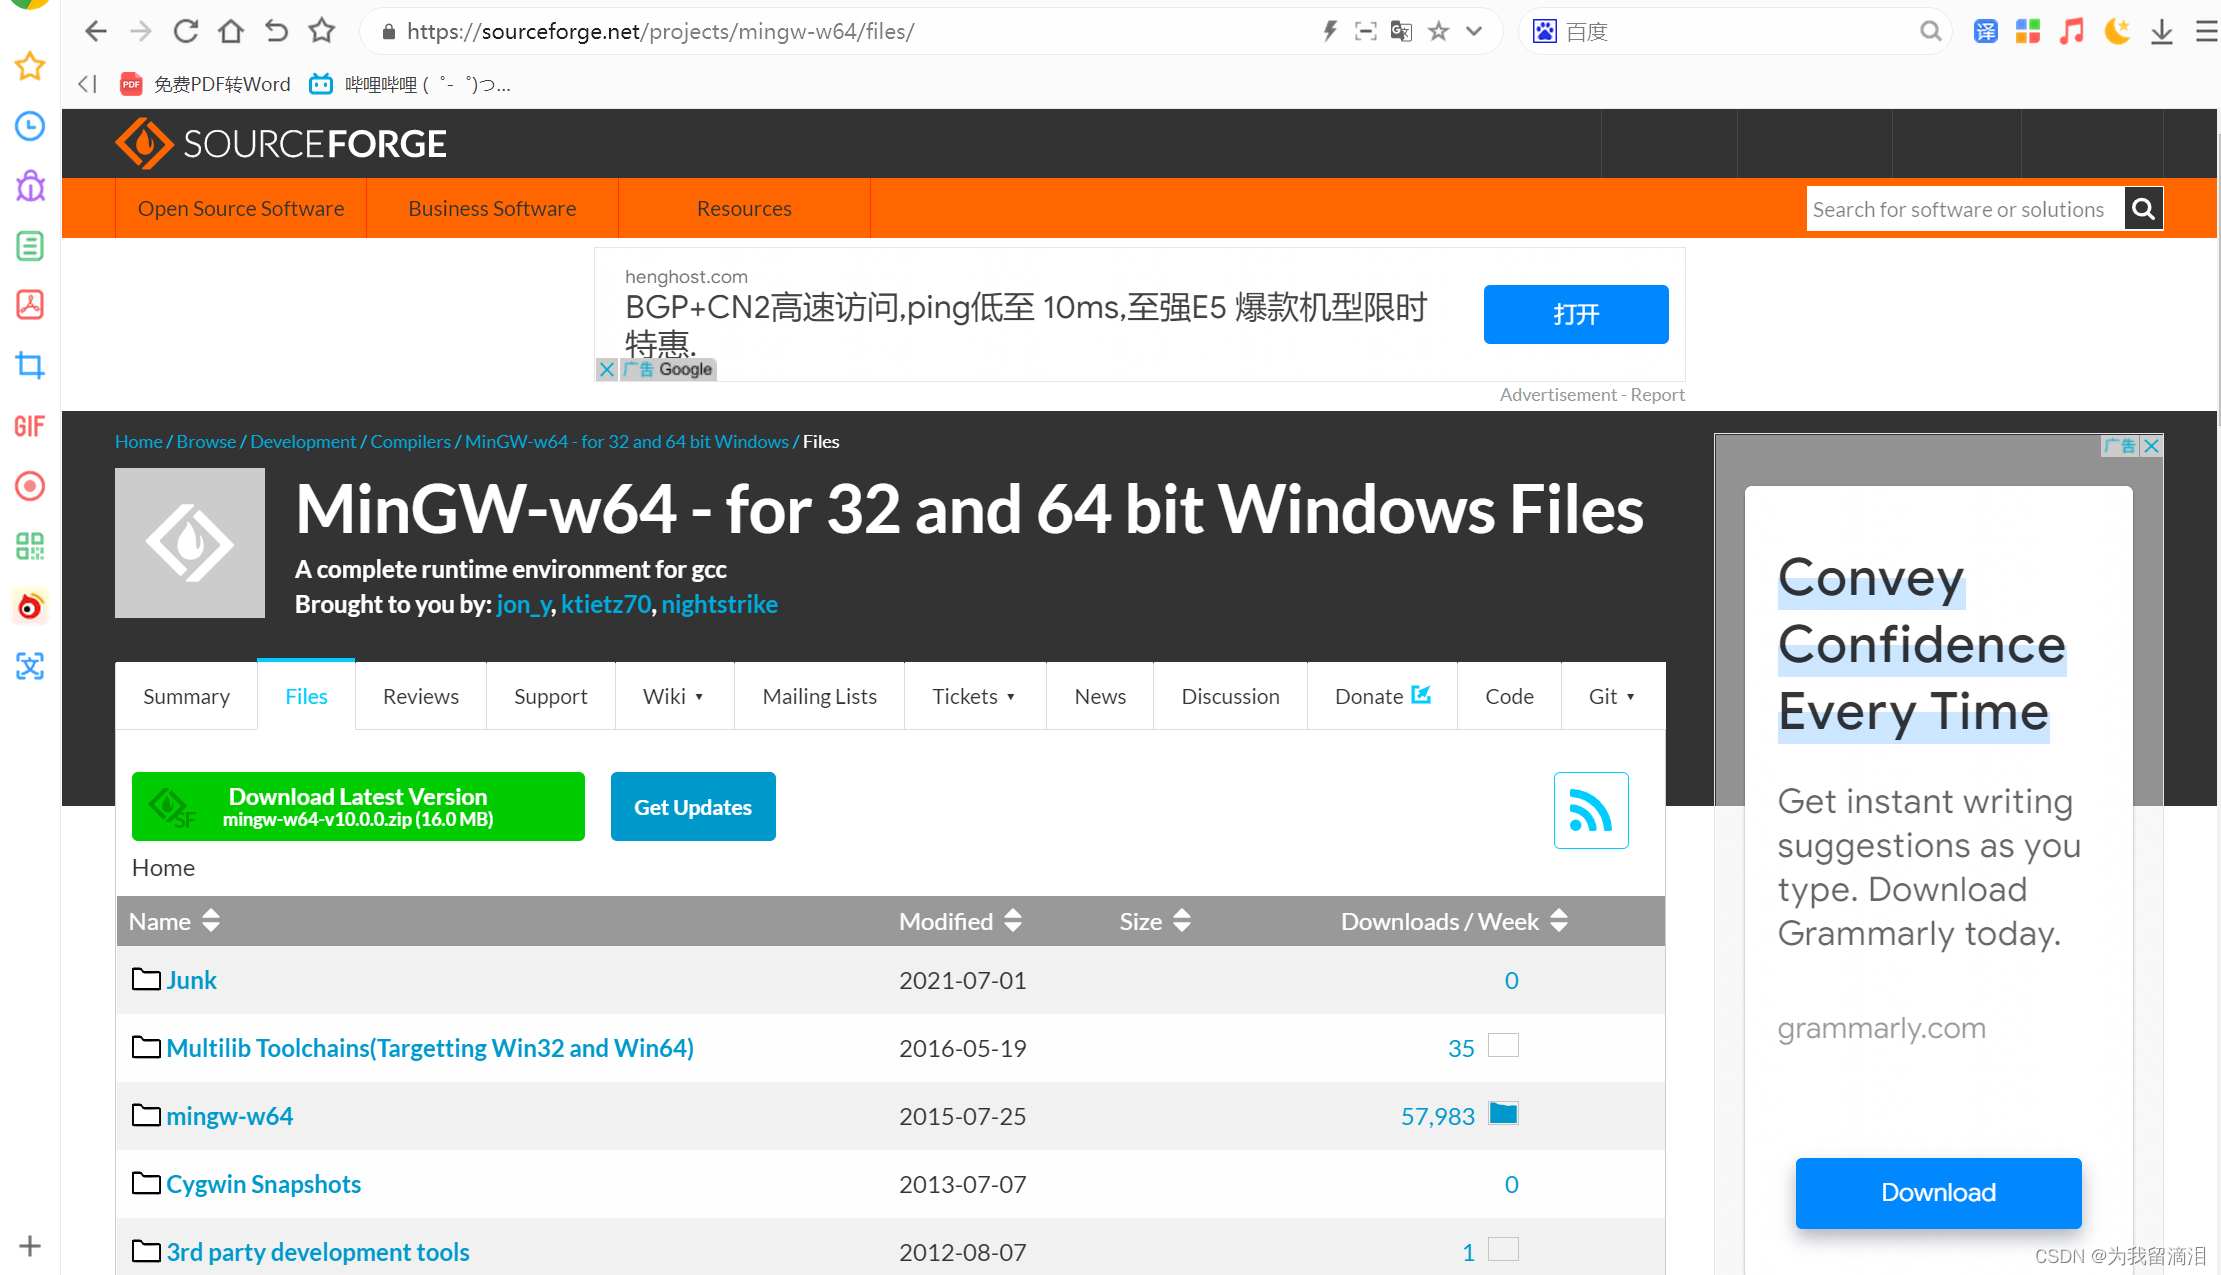Open Open Source Software menu
Image resolution: width=2221 pixels, height=1275 pixels.
[241, 208]
